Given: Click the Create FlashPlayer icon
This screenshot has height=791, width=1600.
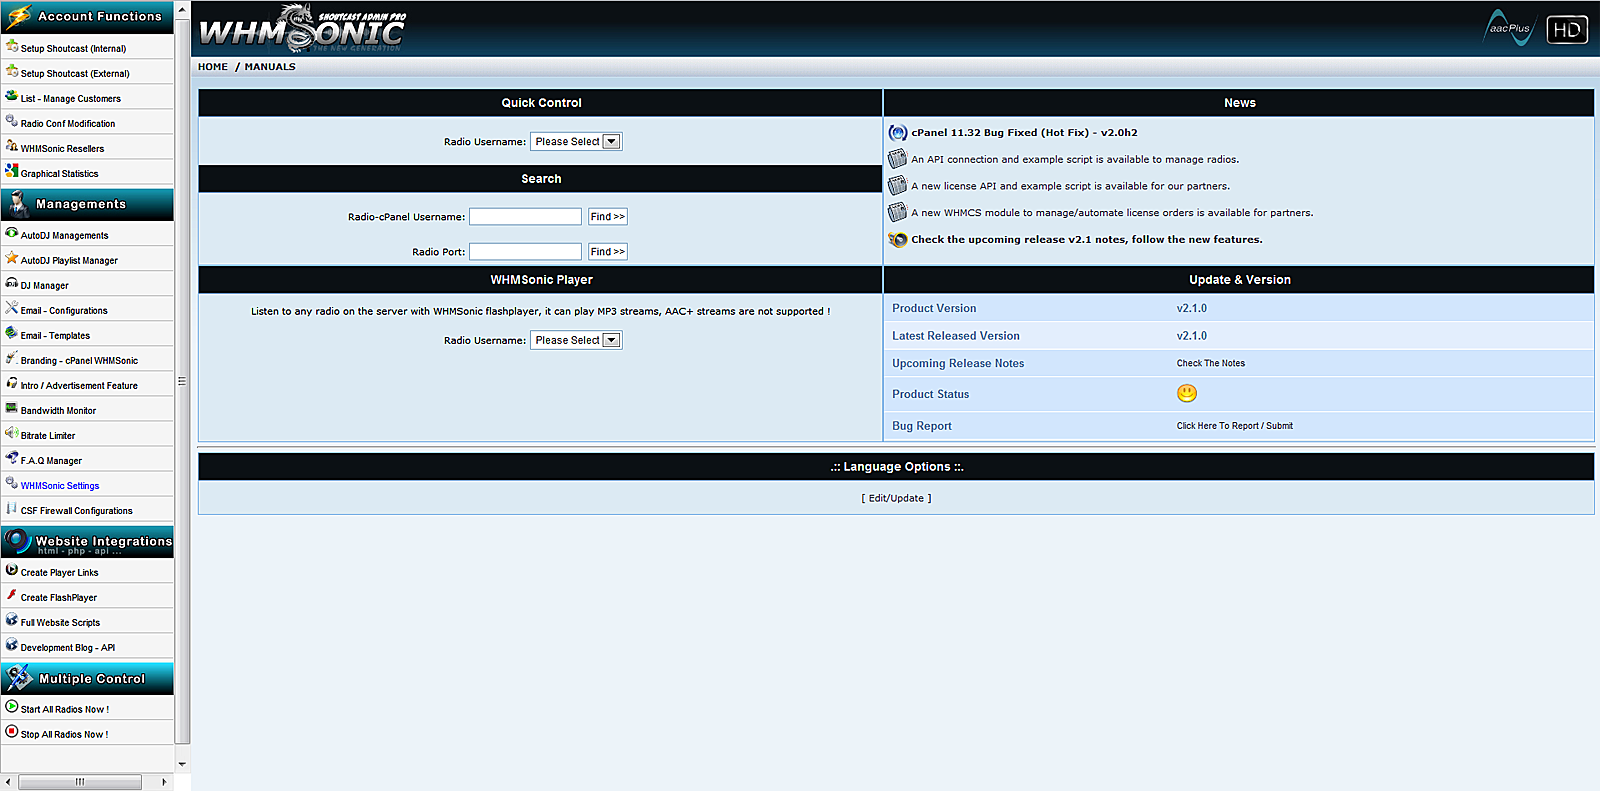Looking at the screenshot, I should pos(12,595).
